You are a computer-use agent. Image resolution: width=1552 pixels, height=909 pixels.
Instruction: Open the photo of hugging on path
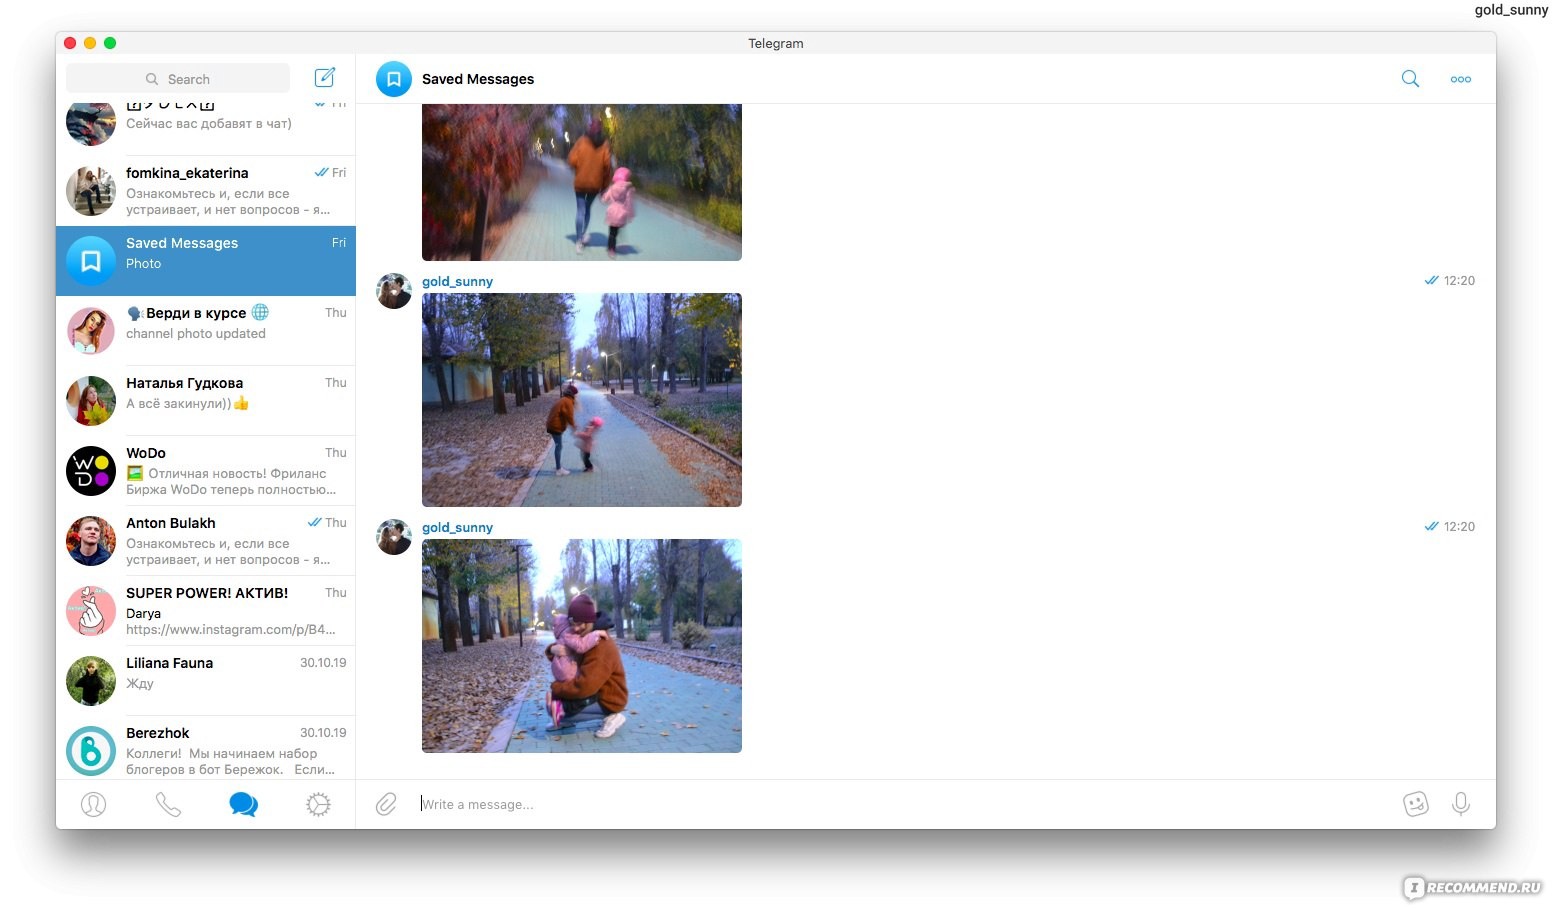[x=581, y=646]
